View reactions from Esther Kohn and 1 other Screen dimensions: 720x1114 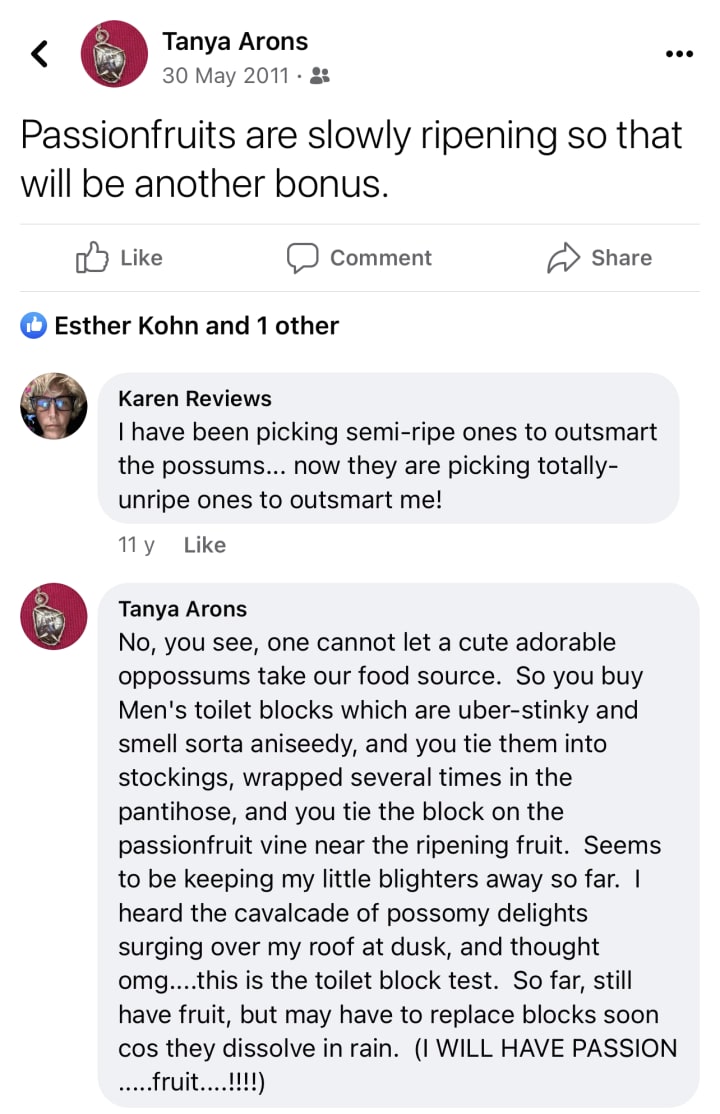pos(196,325)
